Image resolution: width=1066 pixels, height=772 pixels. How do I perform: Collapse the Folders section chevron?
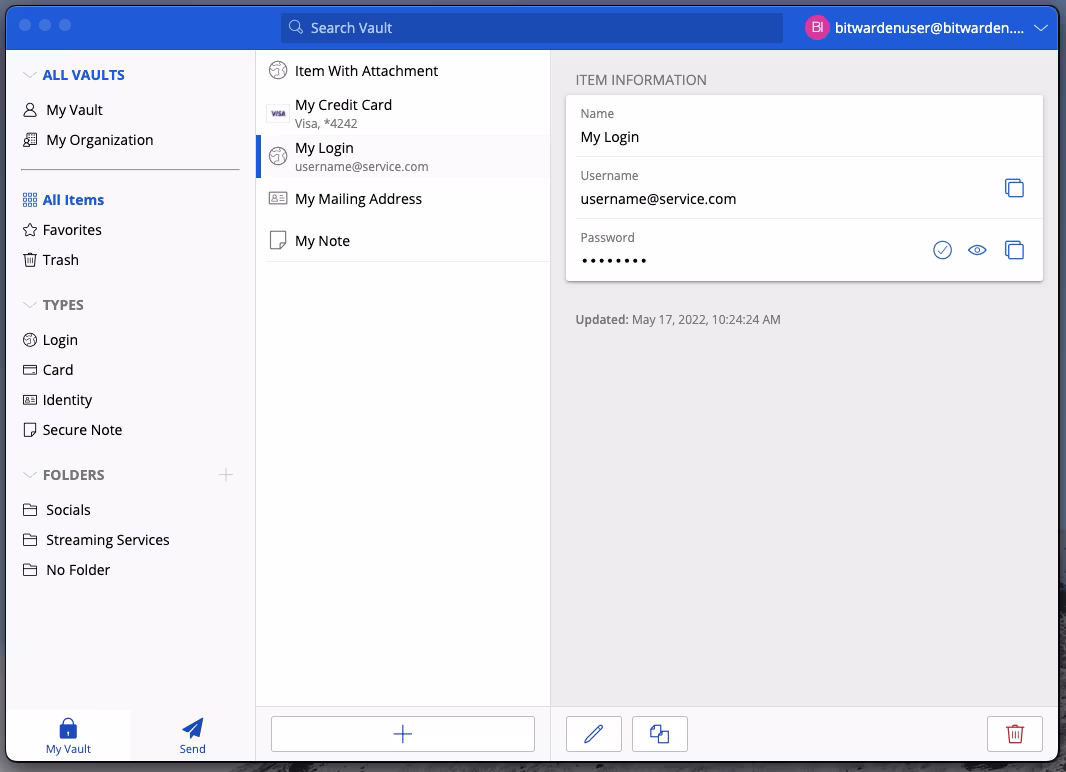[29, 475]
